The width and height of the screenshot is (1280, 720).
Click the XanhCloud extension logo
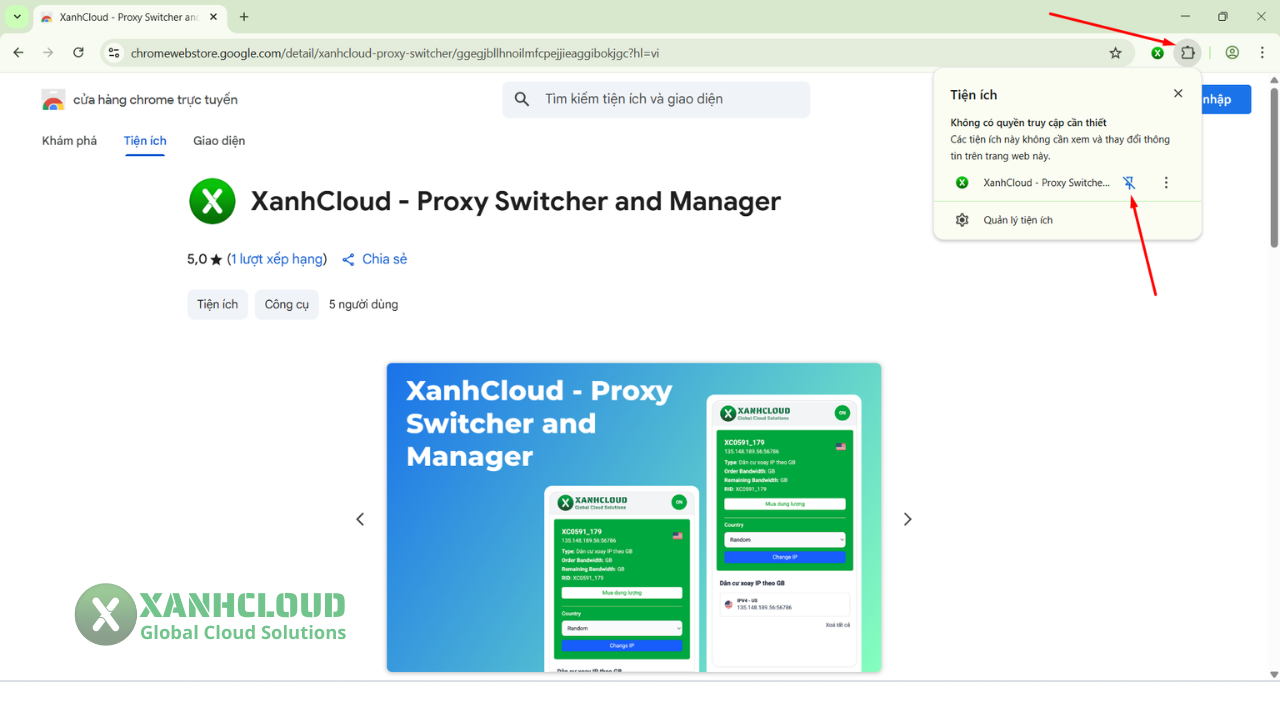click(x=212, y=201)
